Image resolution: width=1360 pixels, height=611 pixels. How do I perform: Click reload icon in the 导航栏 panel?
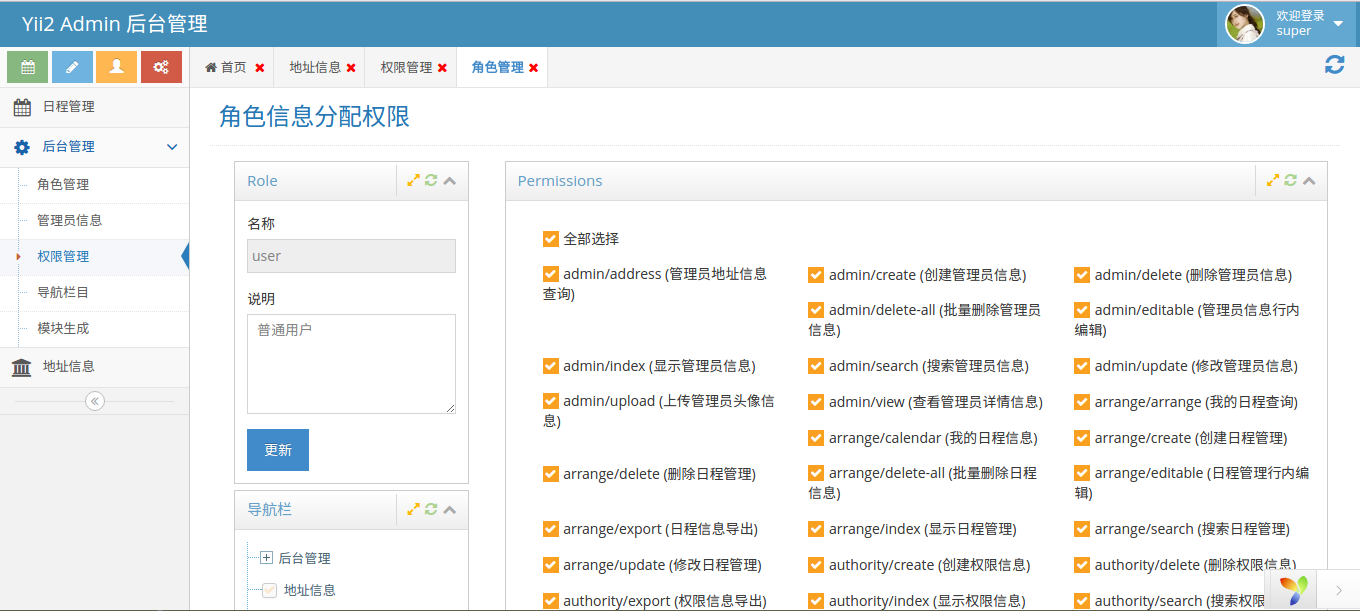pyautogui.click(x=431, y=509)
